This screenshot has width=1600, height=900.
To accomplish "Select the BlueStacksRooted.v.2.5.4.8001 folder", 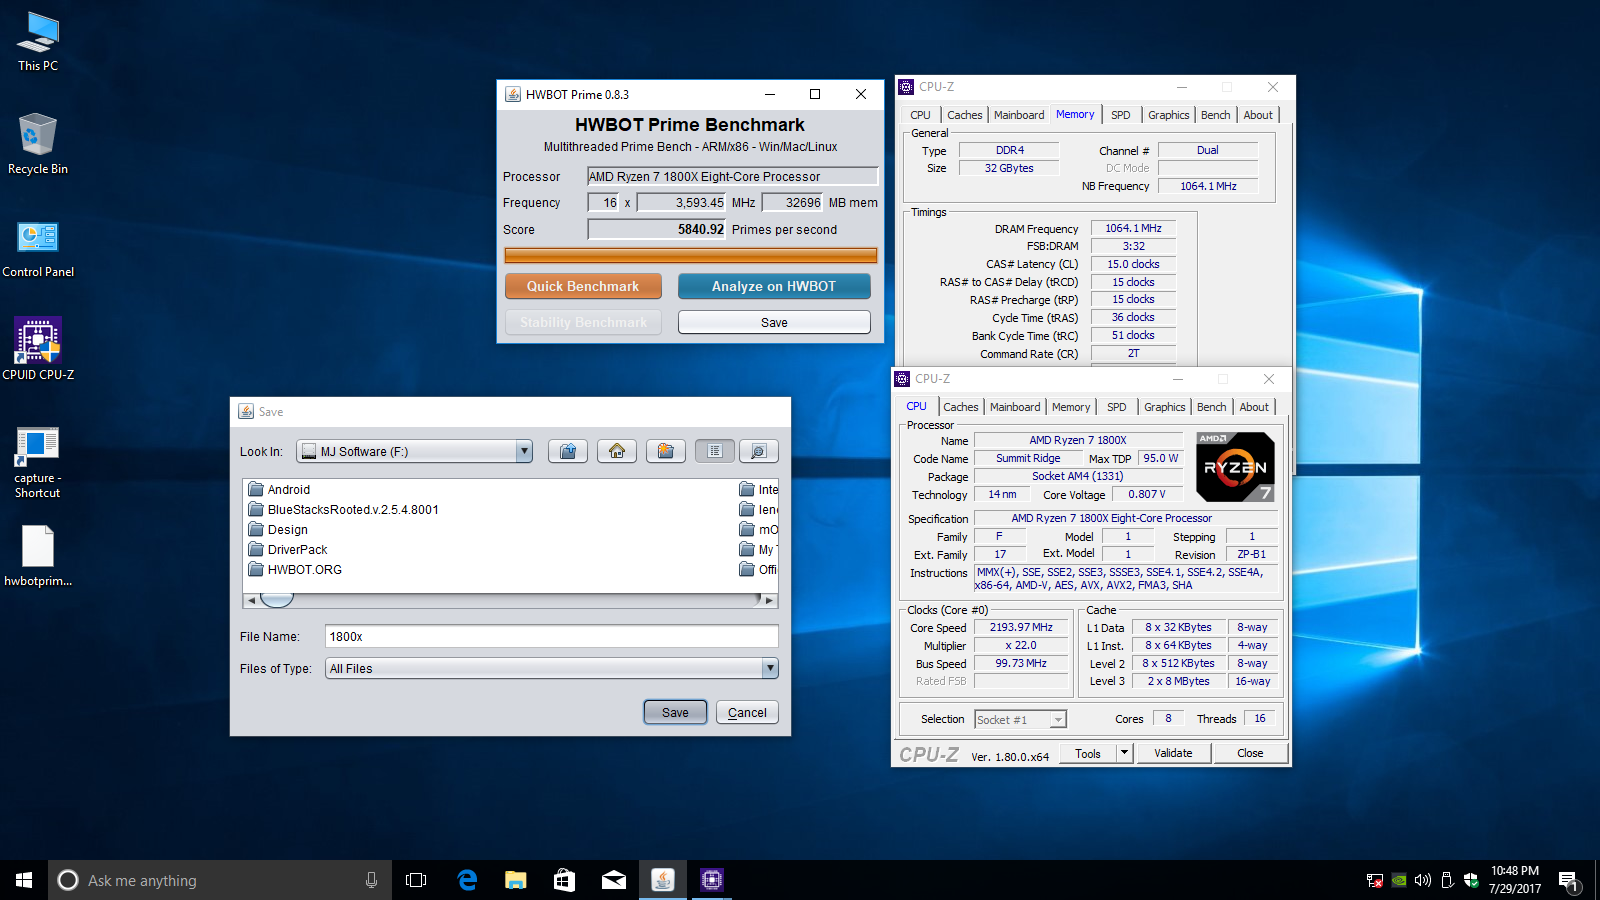I will coord(344,509).
